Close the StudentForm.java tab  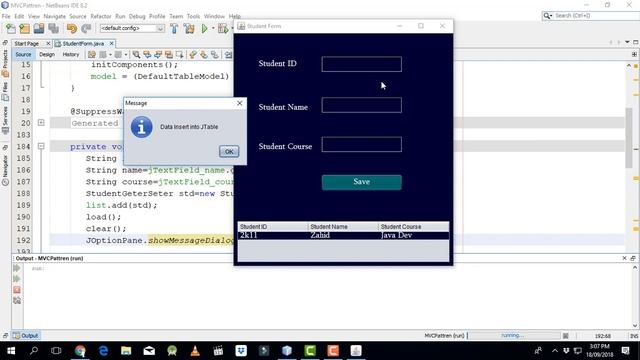(111, 43)
